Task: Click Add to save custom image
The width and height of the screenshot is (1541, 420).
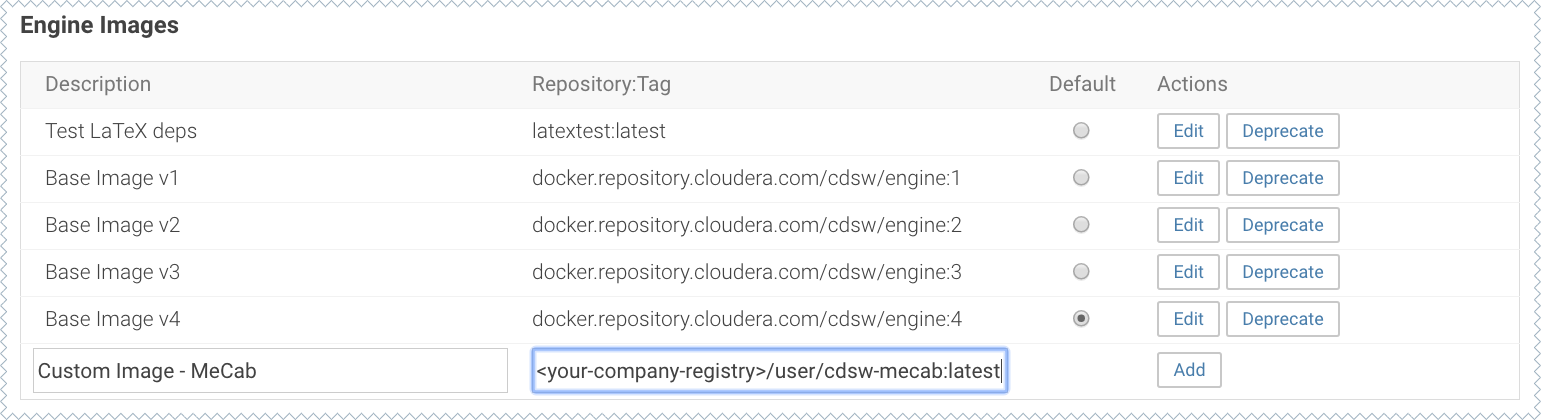Action: coord(1189,370)
